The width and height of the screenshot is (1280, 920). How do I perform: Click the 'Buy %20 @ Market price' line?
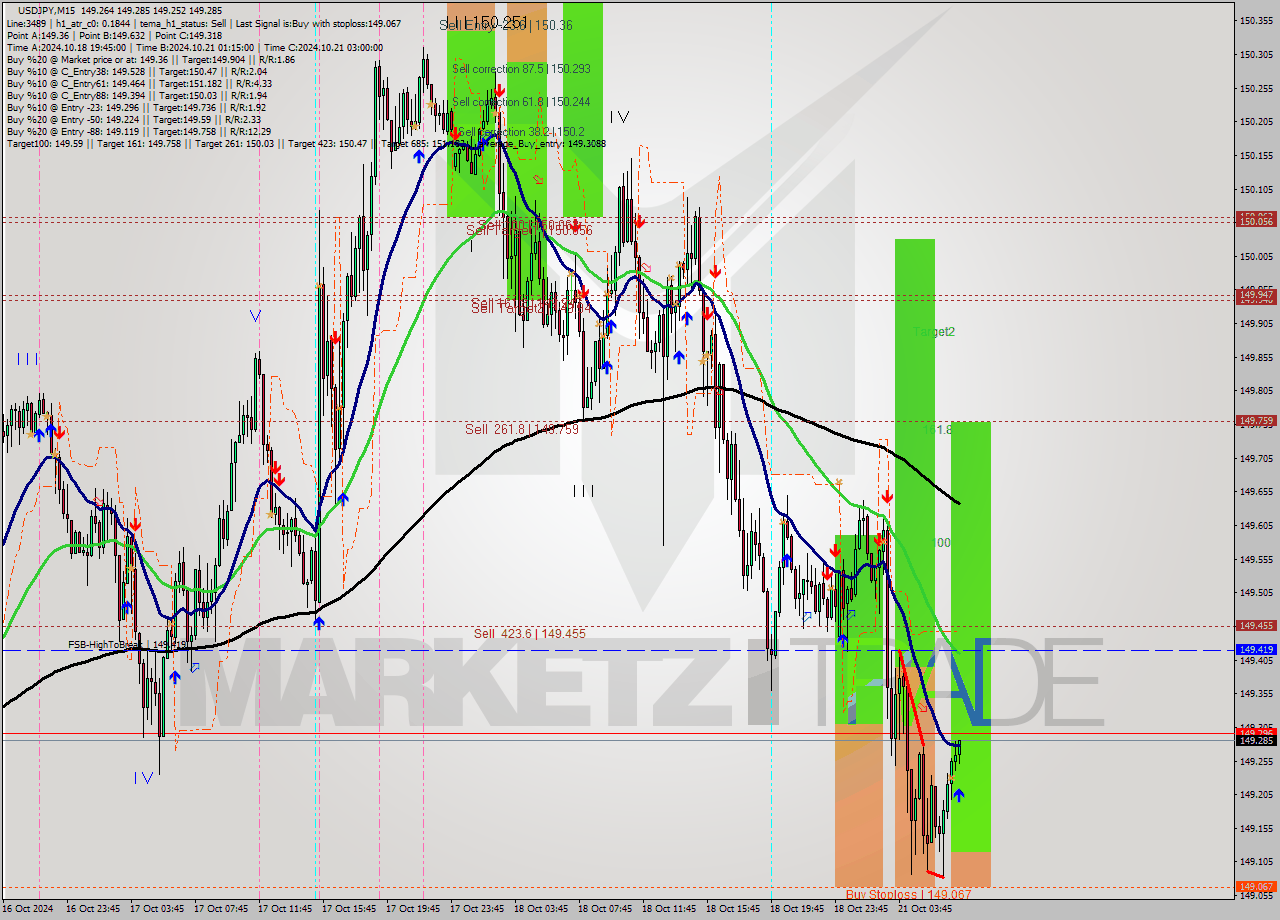tap(150, 59)
